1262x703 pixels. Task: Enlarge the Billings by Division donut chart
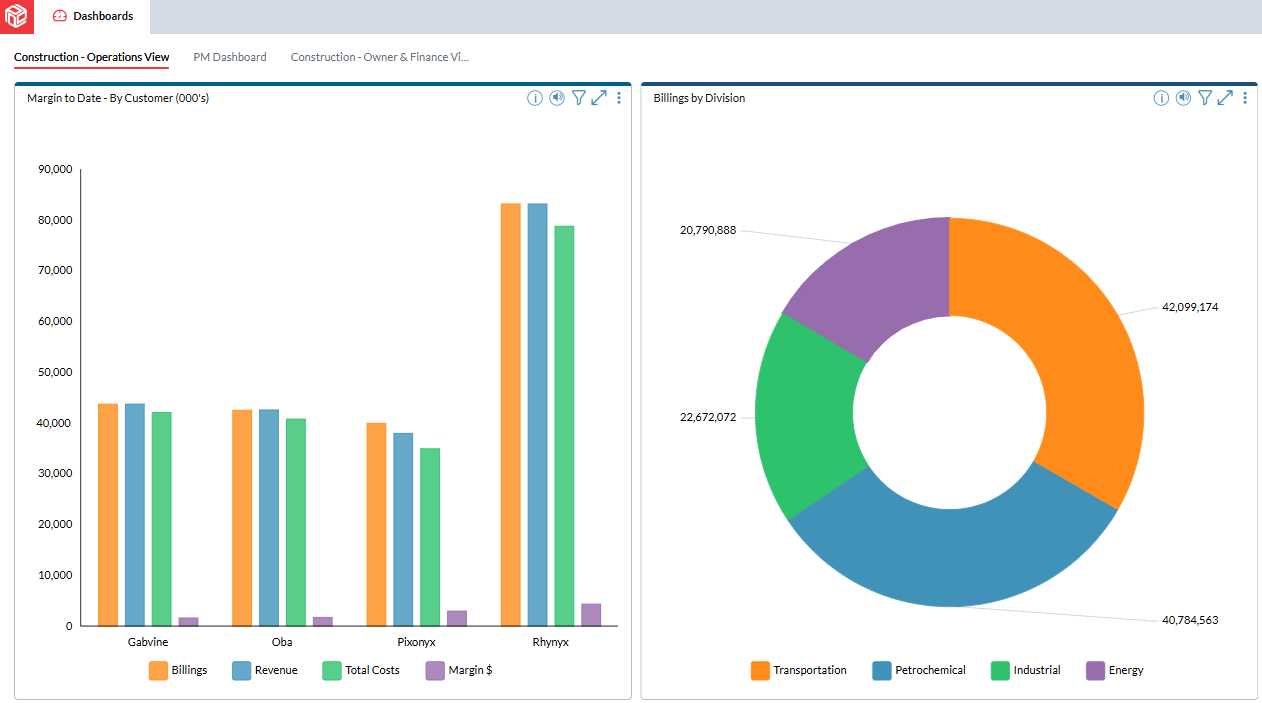(x=1225, y=98)
